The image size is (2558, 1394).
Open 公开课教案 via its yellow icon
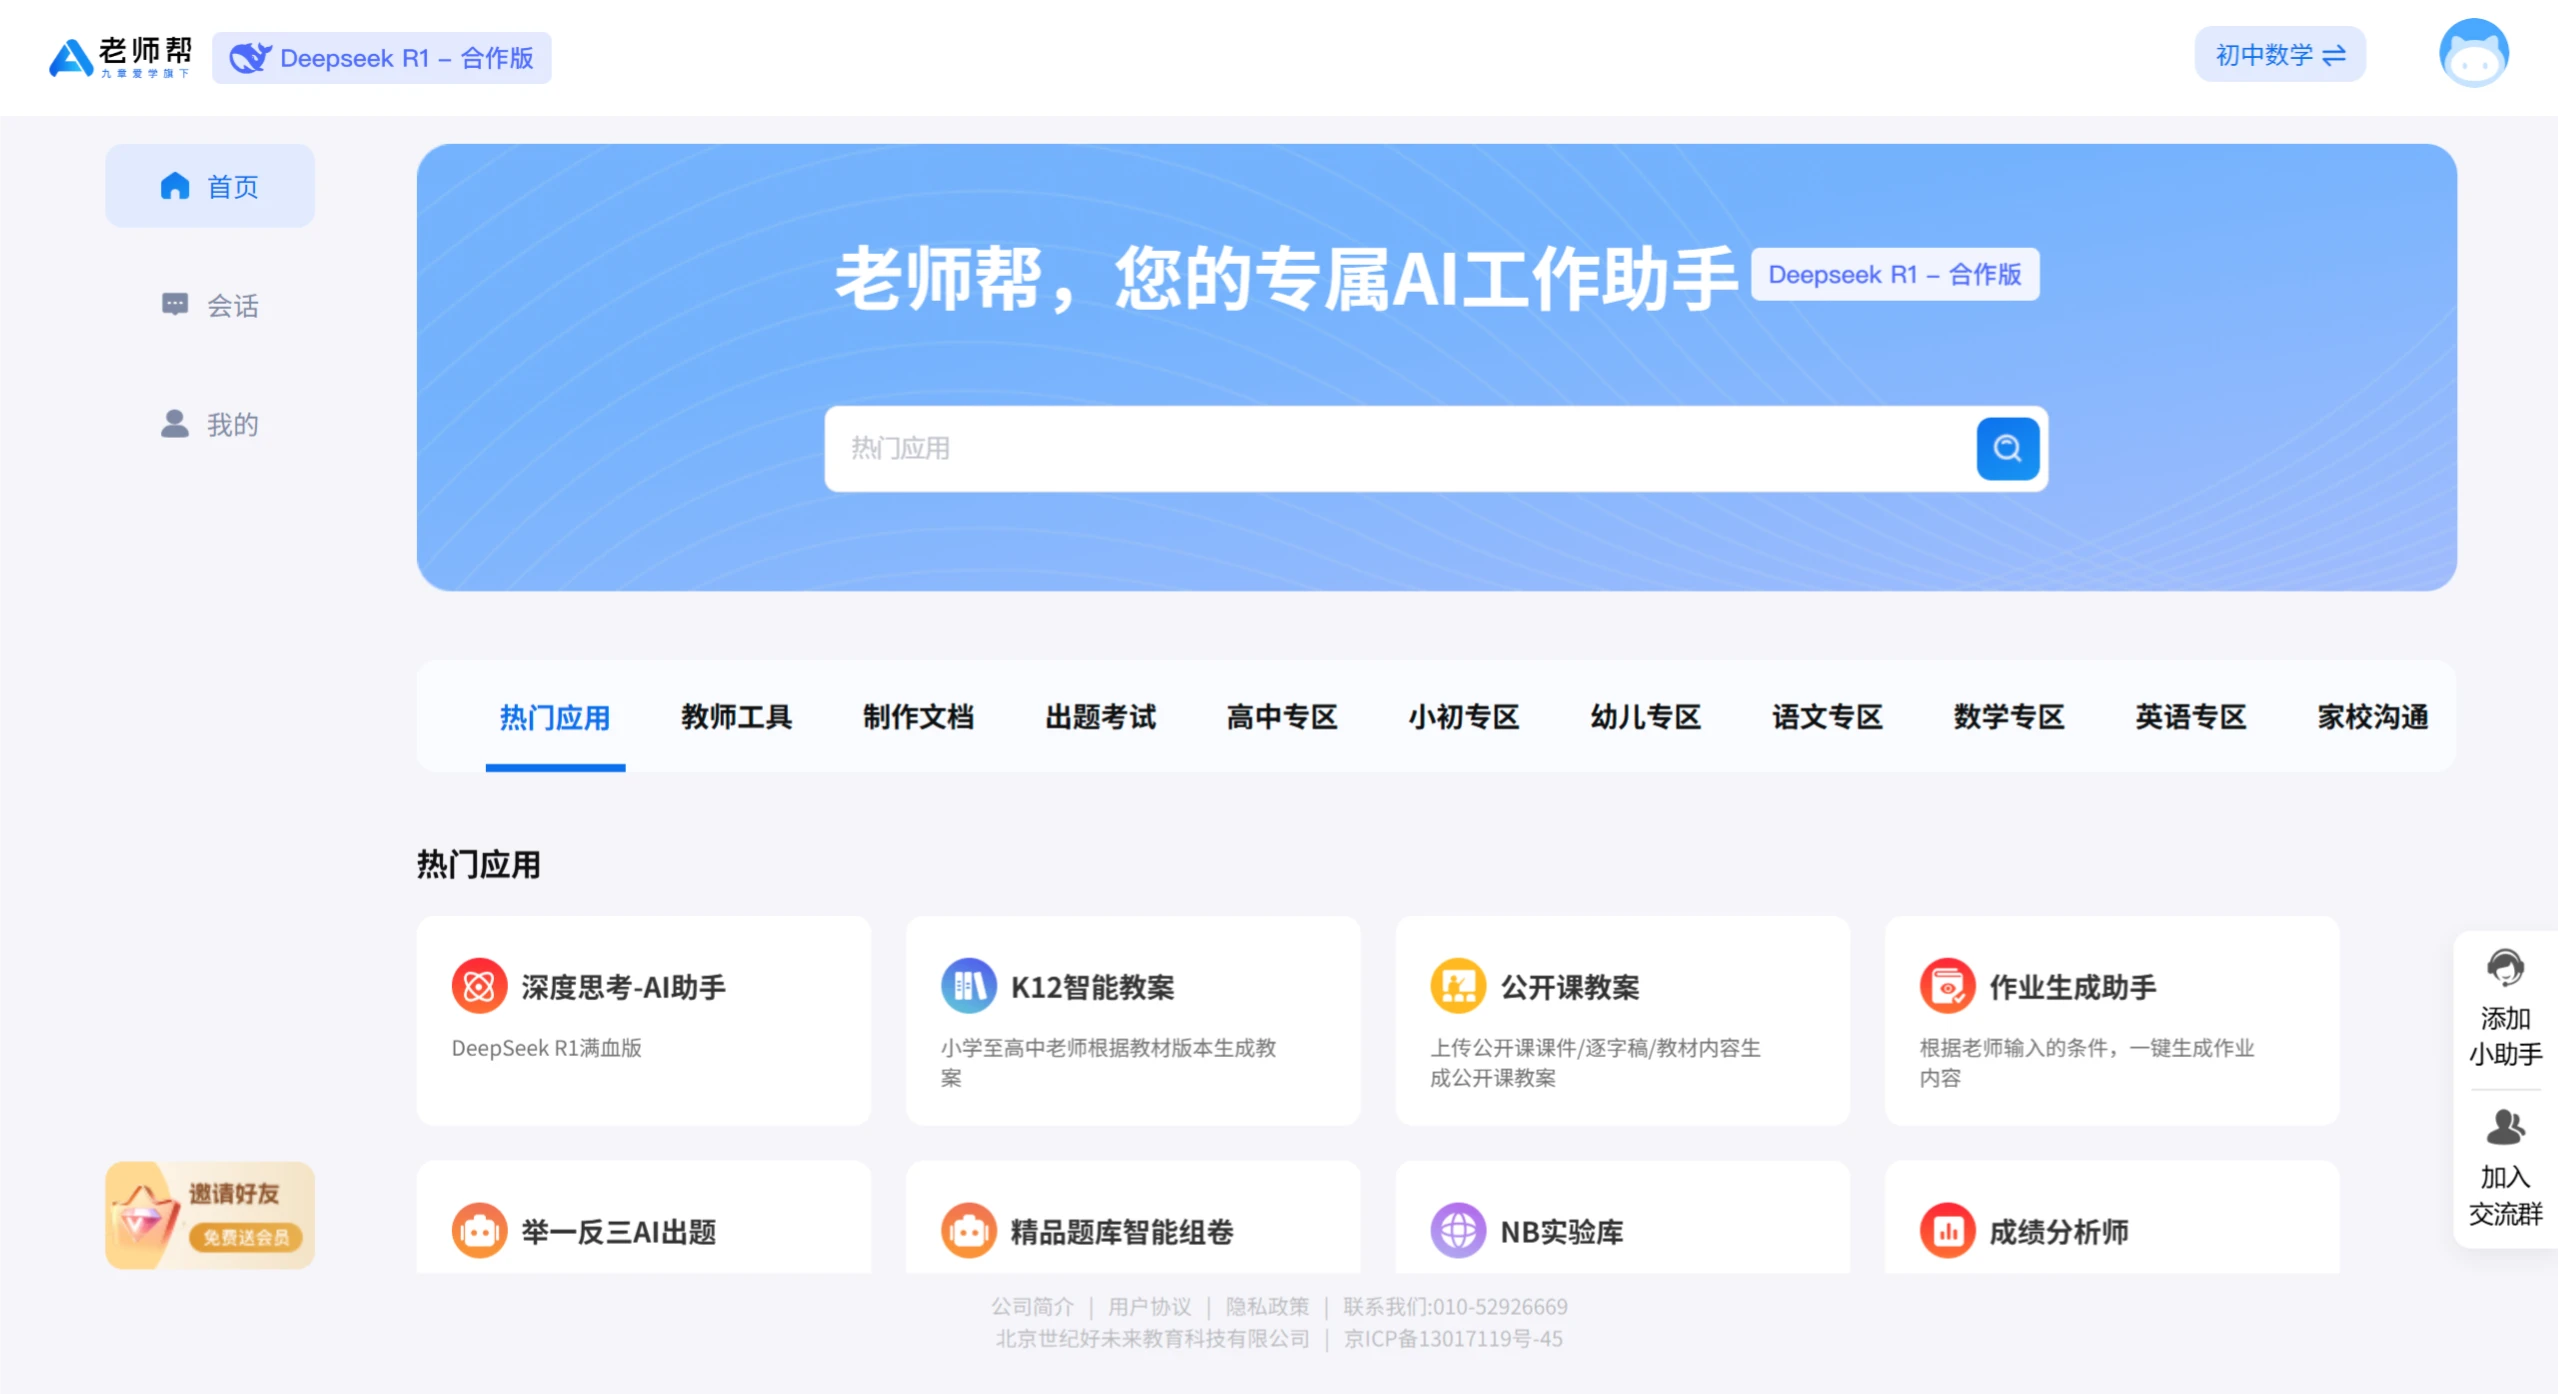click(1459, 986)
